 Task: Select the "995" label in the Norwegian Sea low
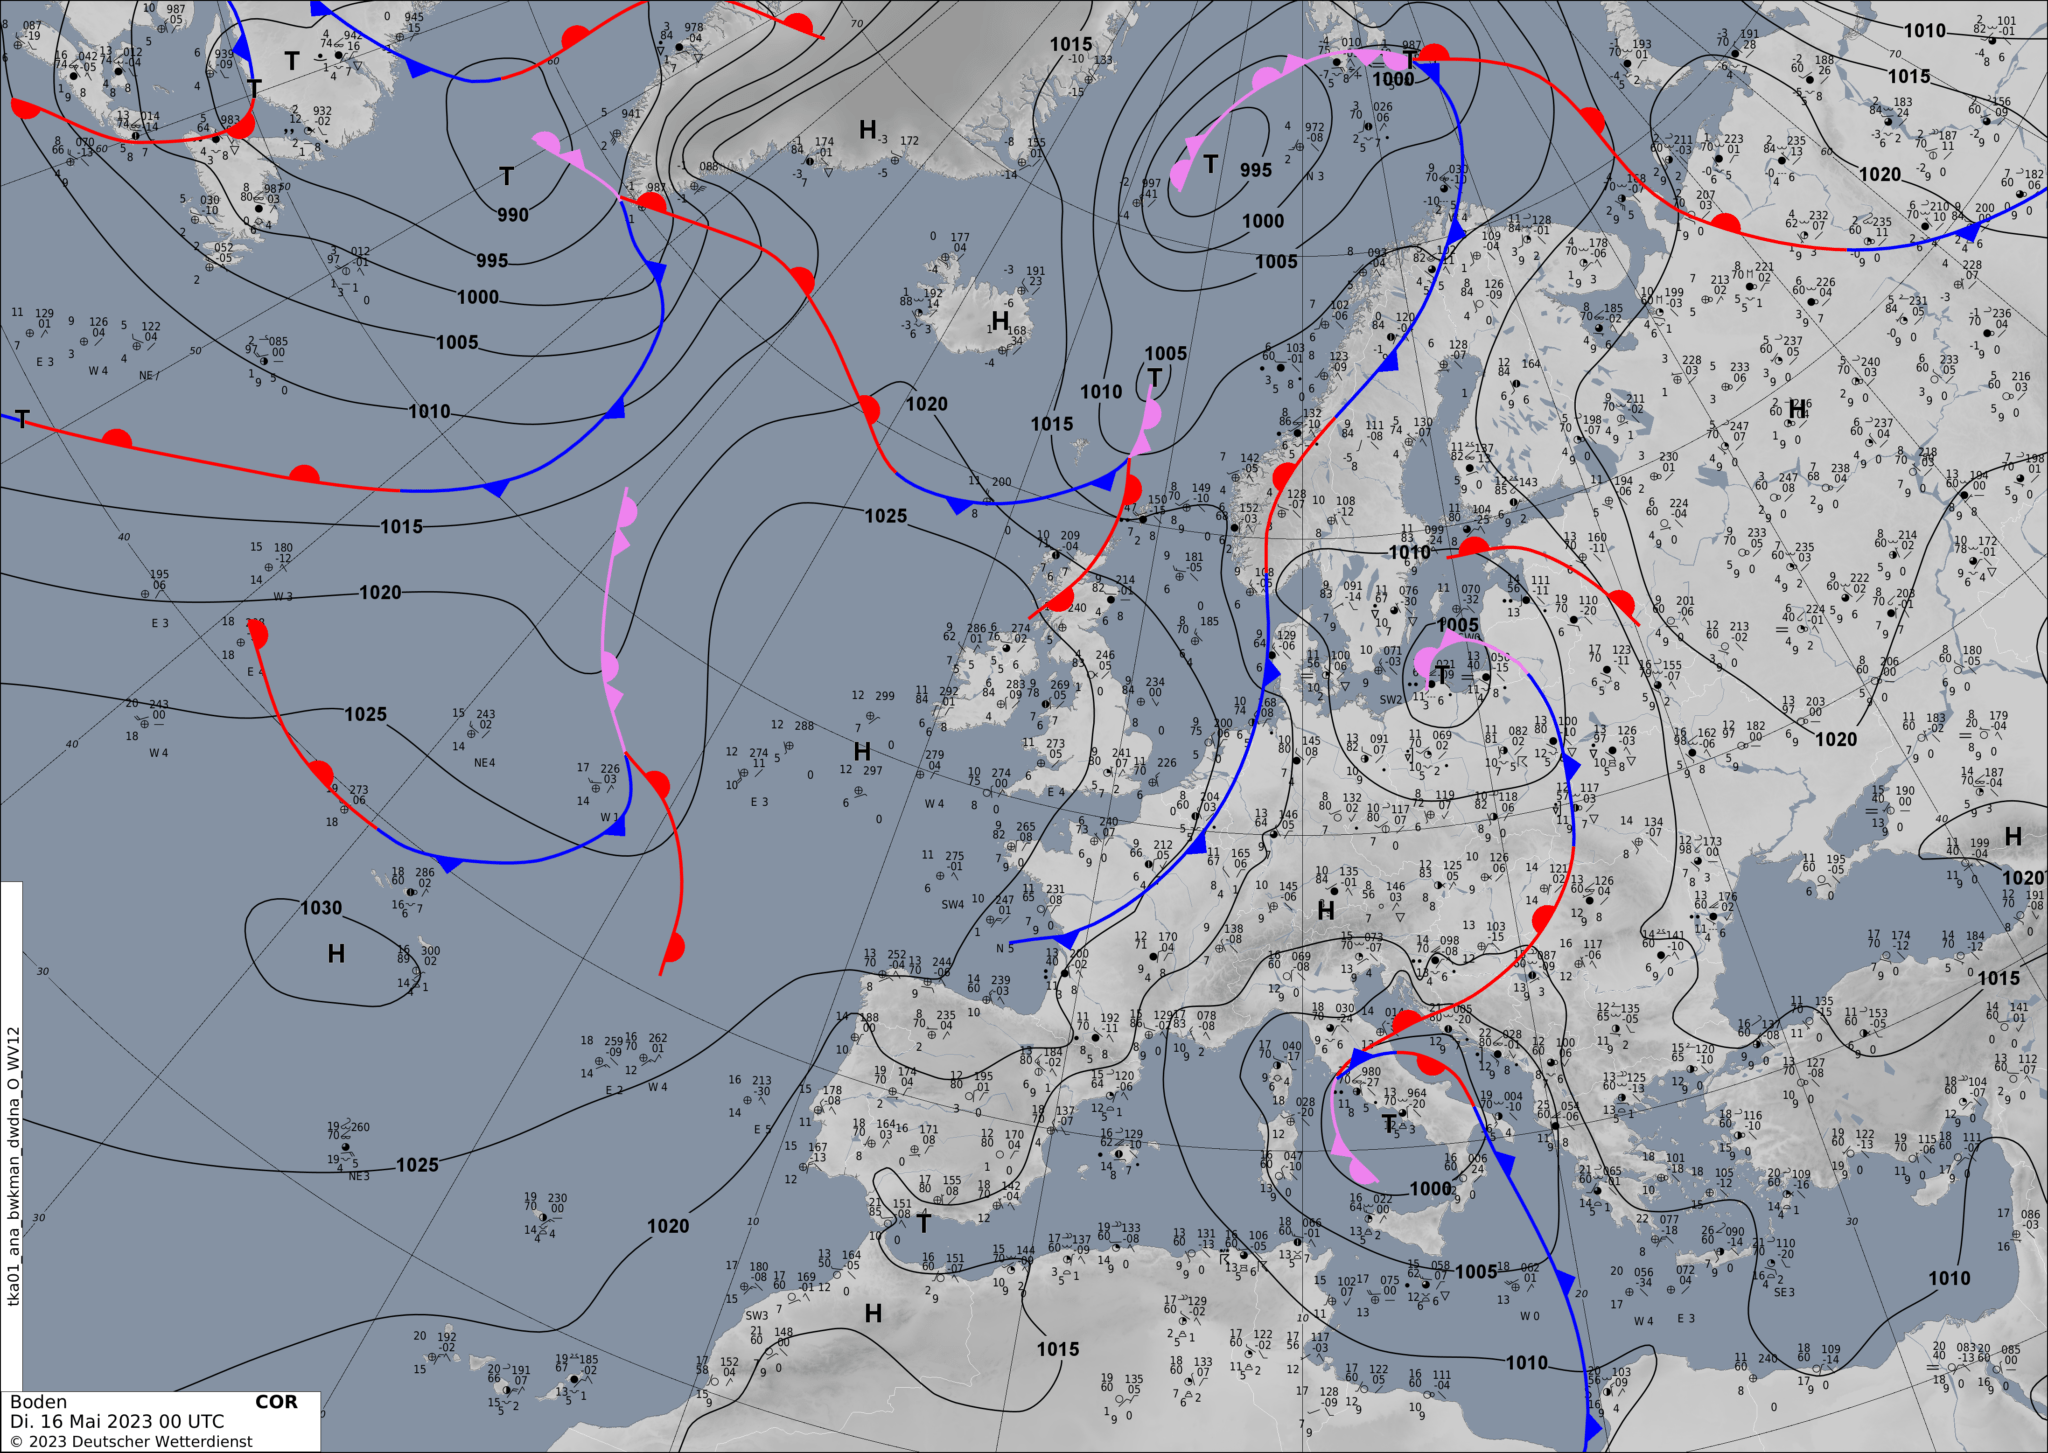click(x=1256, y=170)
